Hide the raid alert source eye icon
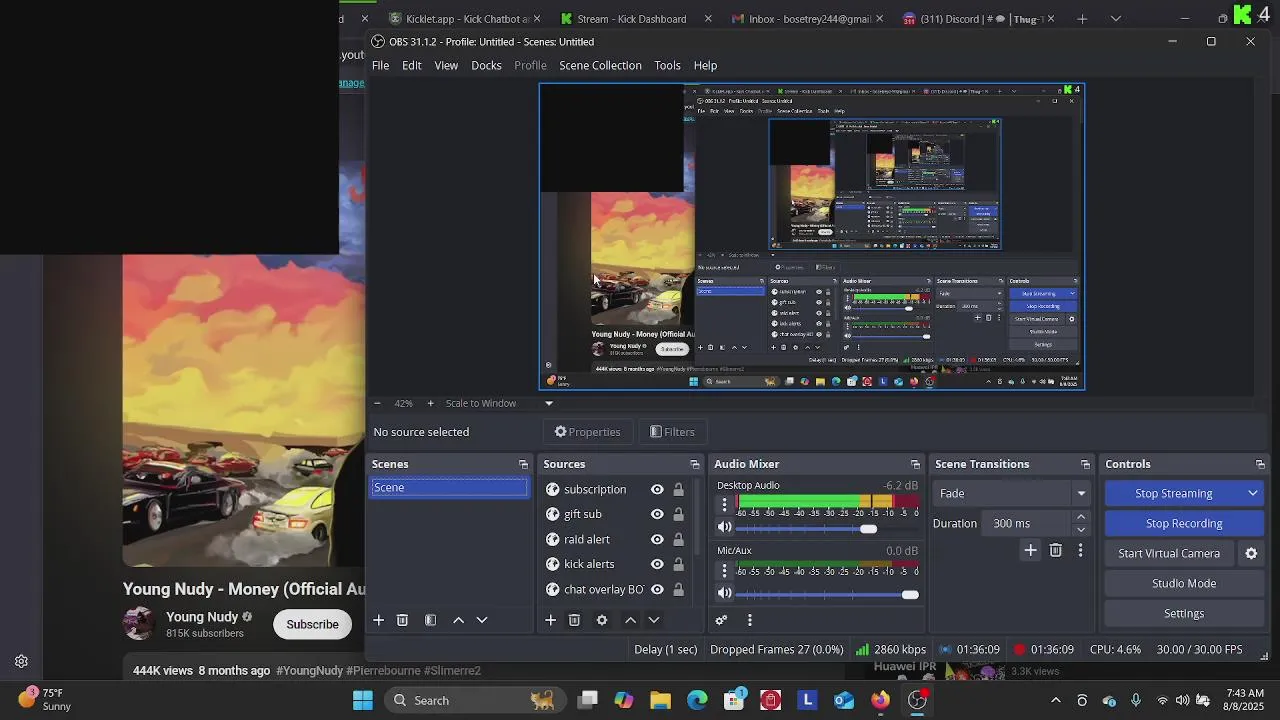Screen dimensions: 1280x720 (x=657, y=539)
